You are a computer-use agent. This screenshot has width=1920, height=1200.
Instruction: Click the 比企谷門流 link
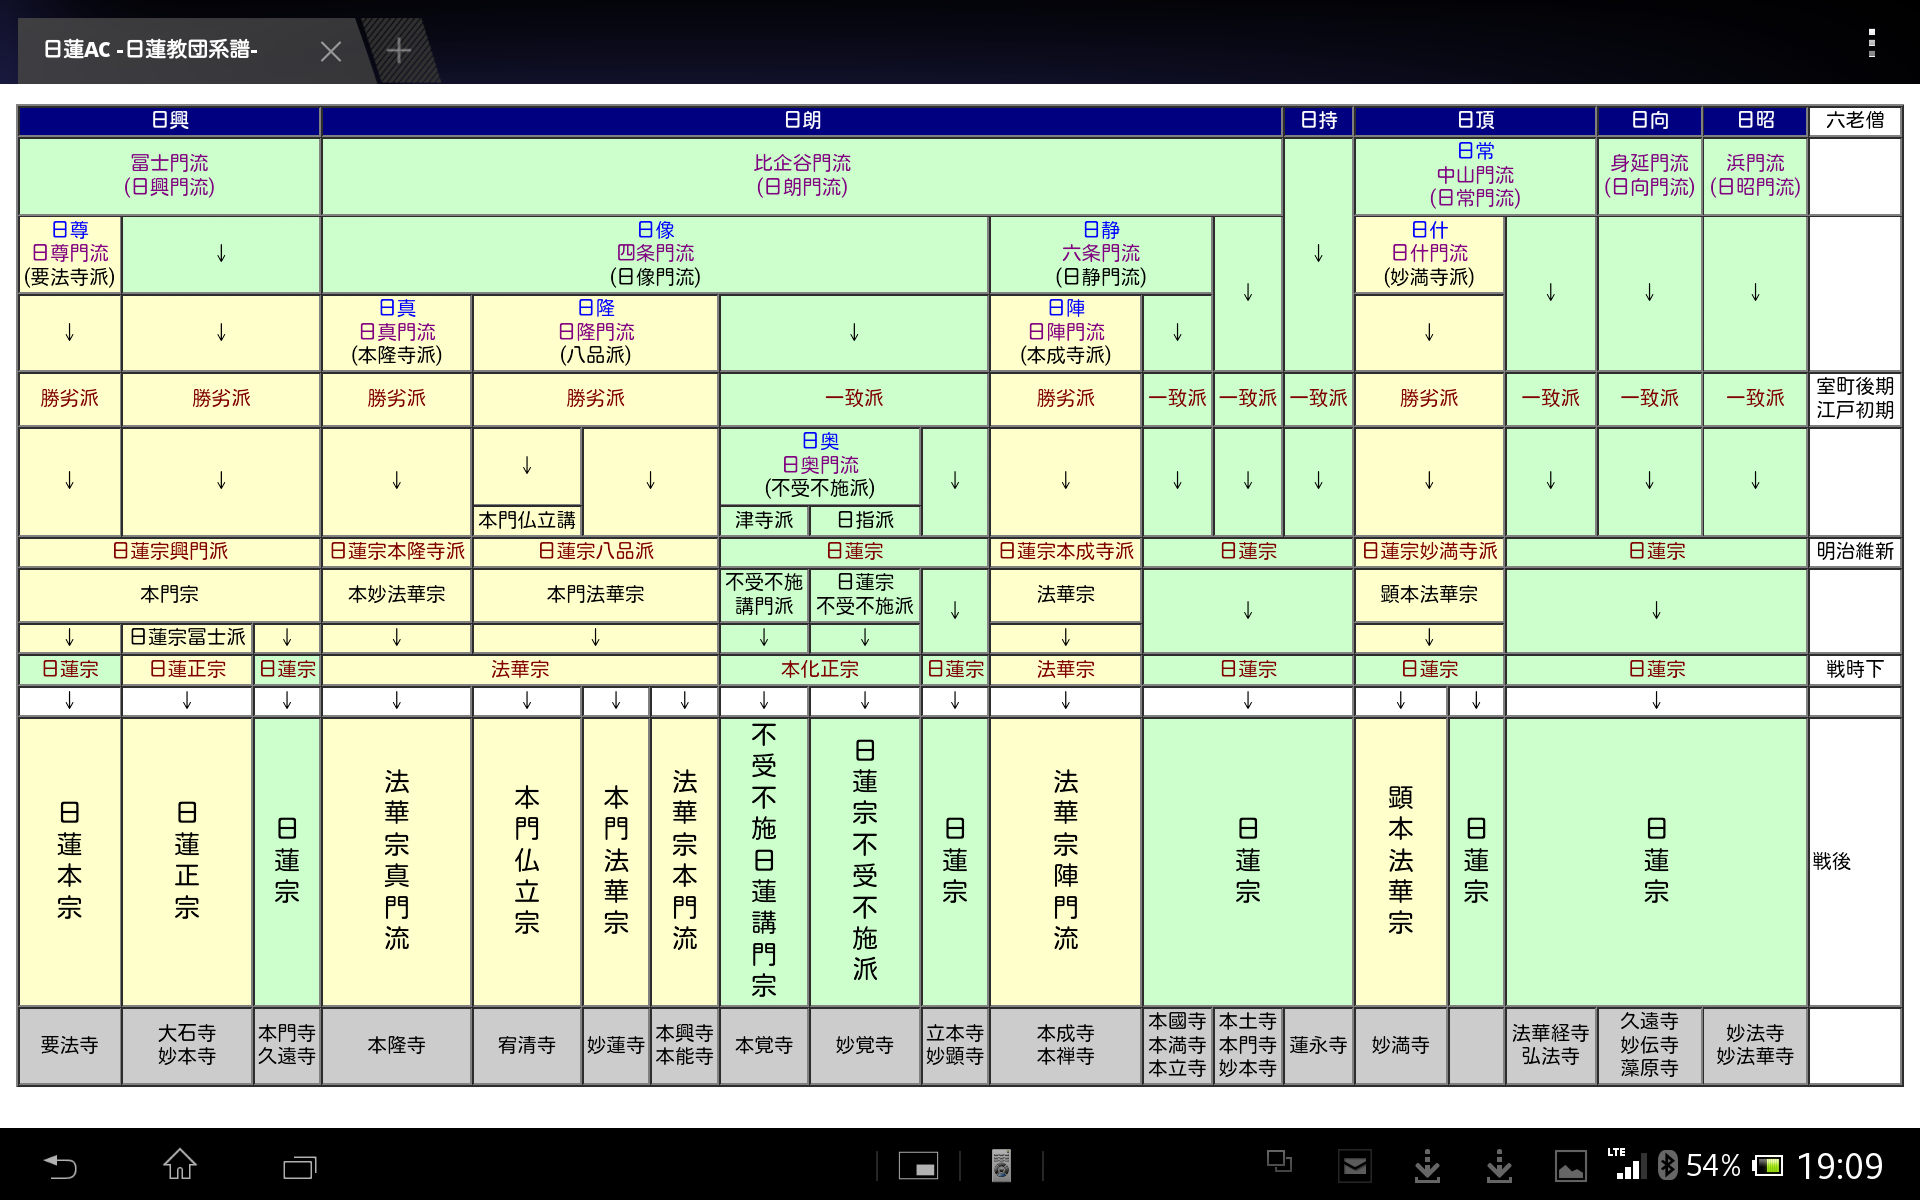point(802,163)
